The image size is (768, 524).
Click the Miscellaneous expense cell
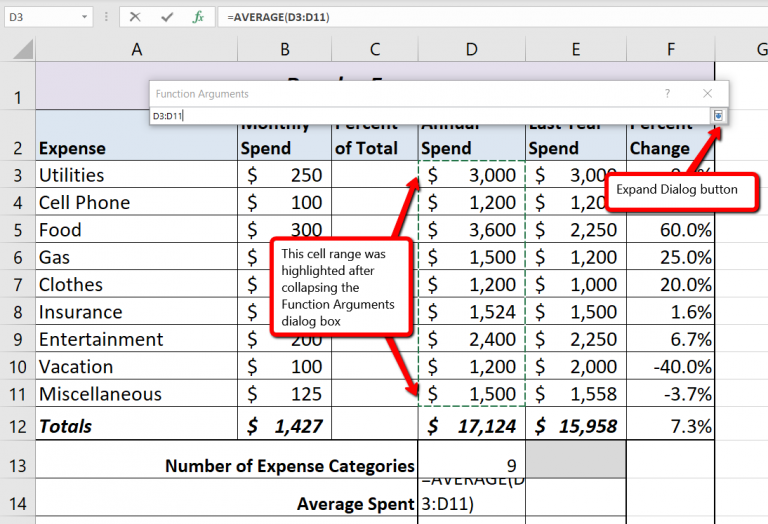point(136,394)
